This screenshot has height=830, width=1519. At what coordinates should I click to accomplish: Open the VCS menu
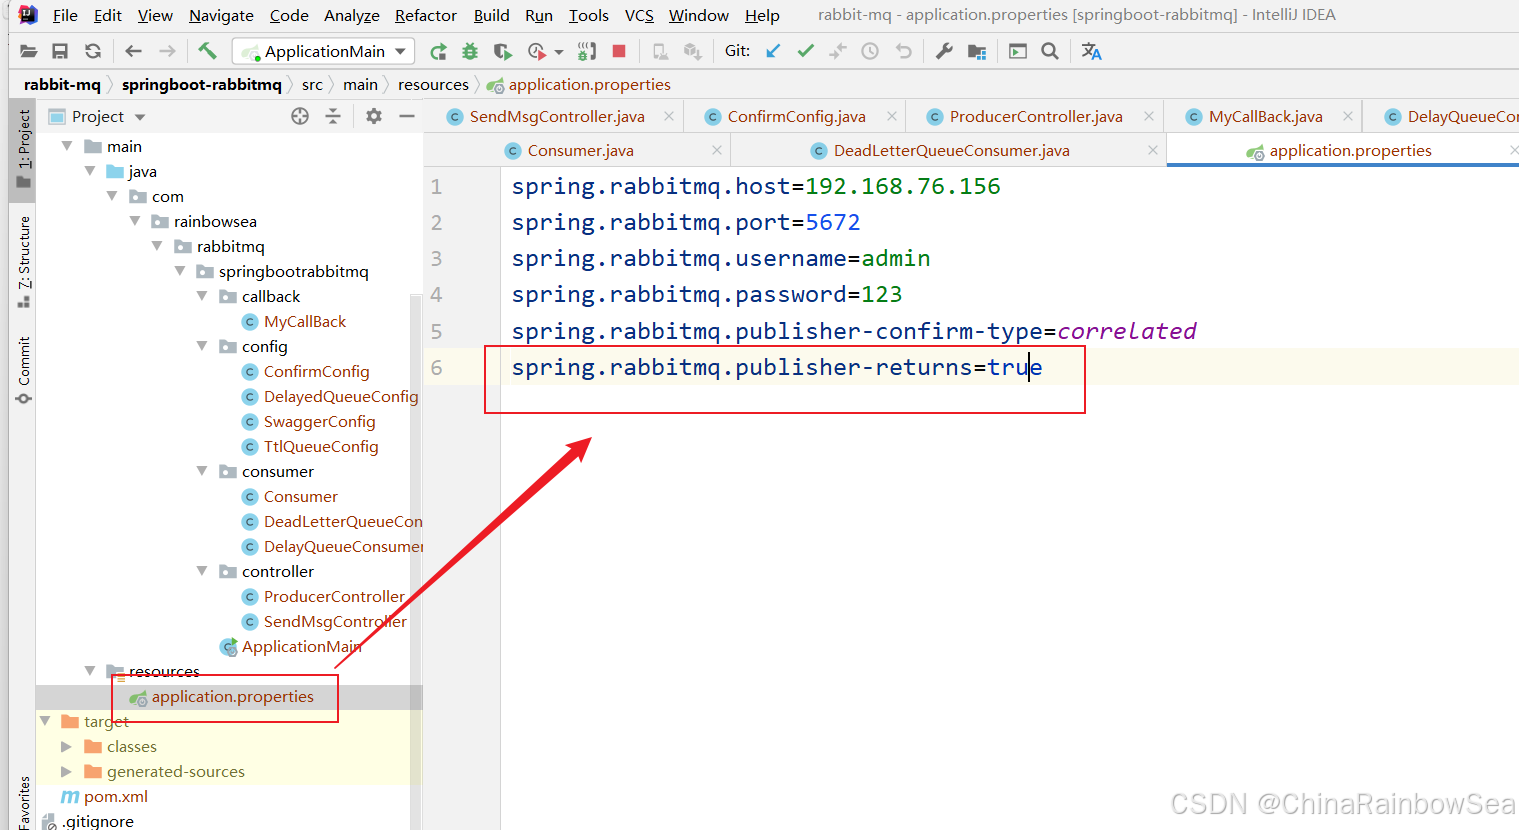639,15
